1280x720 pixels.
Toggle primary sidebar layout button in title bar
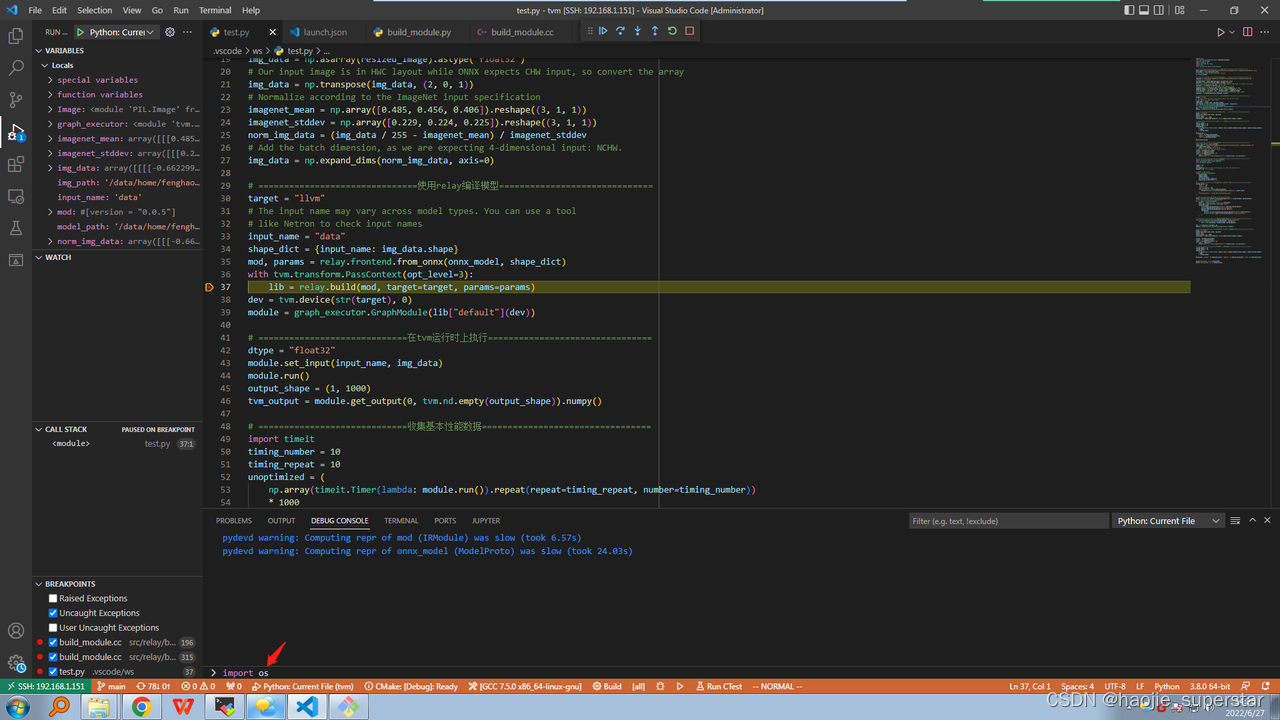click(1129, 10)
